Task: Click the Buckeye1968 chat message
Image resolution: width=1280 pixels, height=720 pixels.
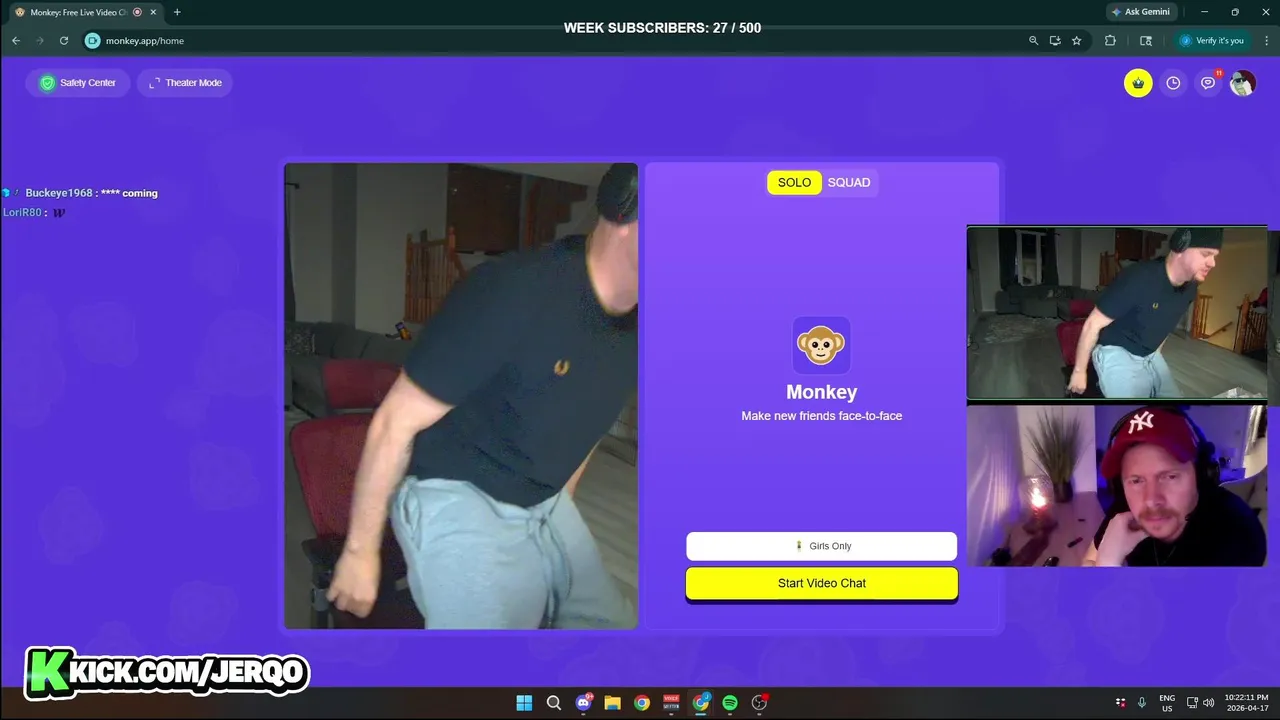Action: tap(80, 193)
